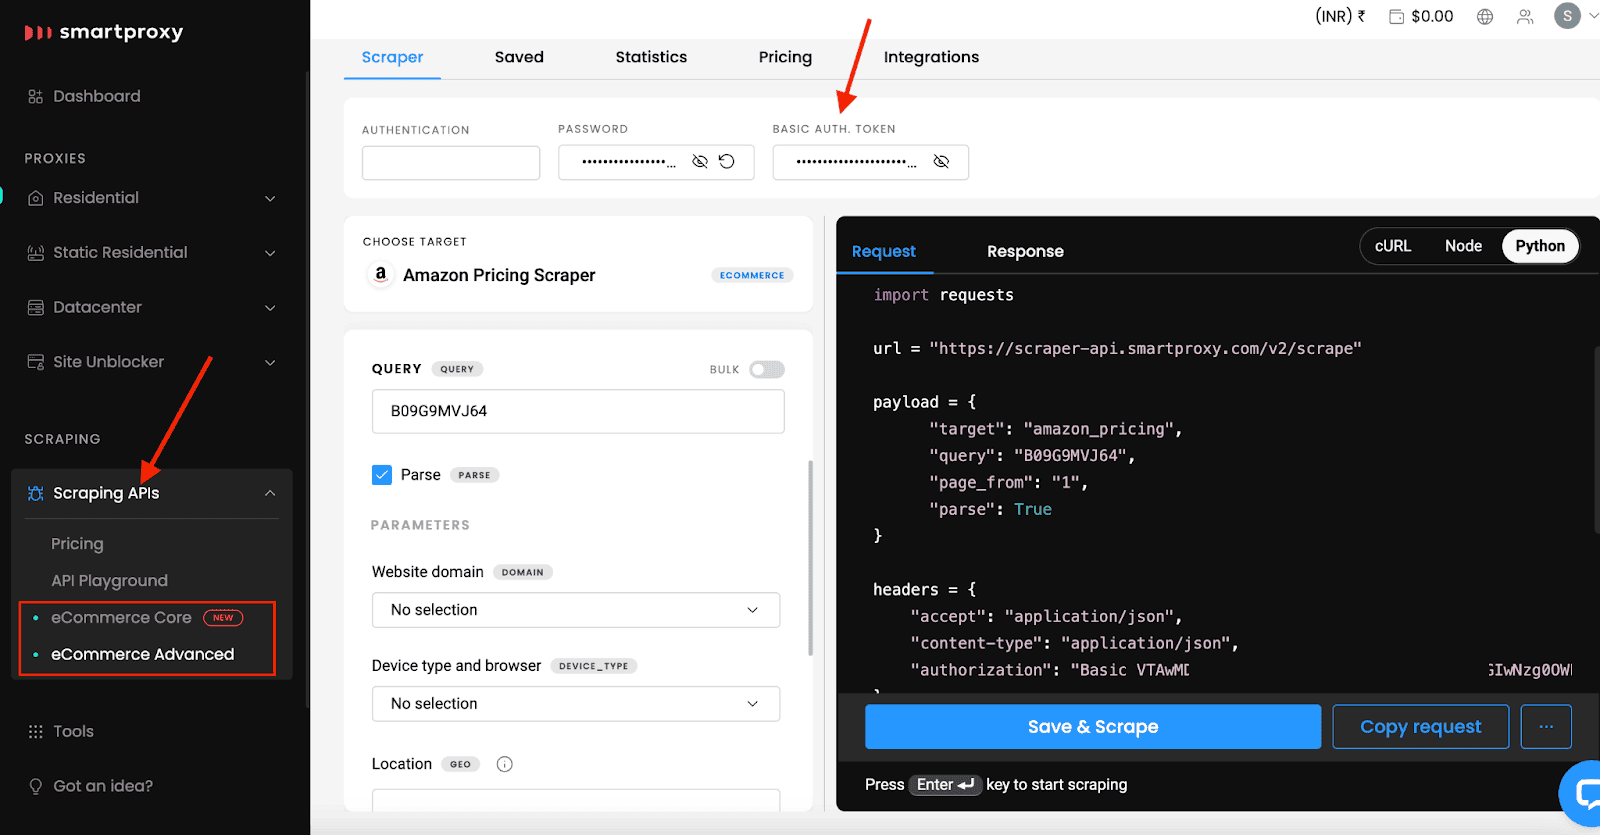Open the Request tab
The image size is (1600, 835).
tap(884, 251)
